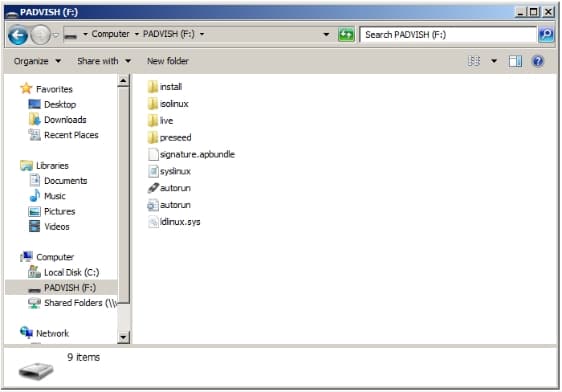Click the Back navigation arrow
Screen dimensions: 562x392
[18, 35]
